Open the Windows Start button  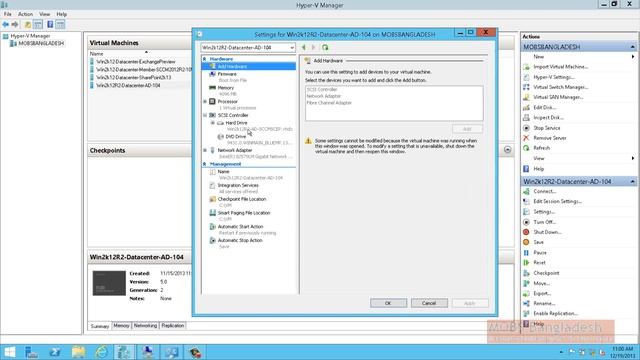(x=9, y=352)
